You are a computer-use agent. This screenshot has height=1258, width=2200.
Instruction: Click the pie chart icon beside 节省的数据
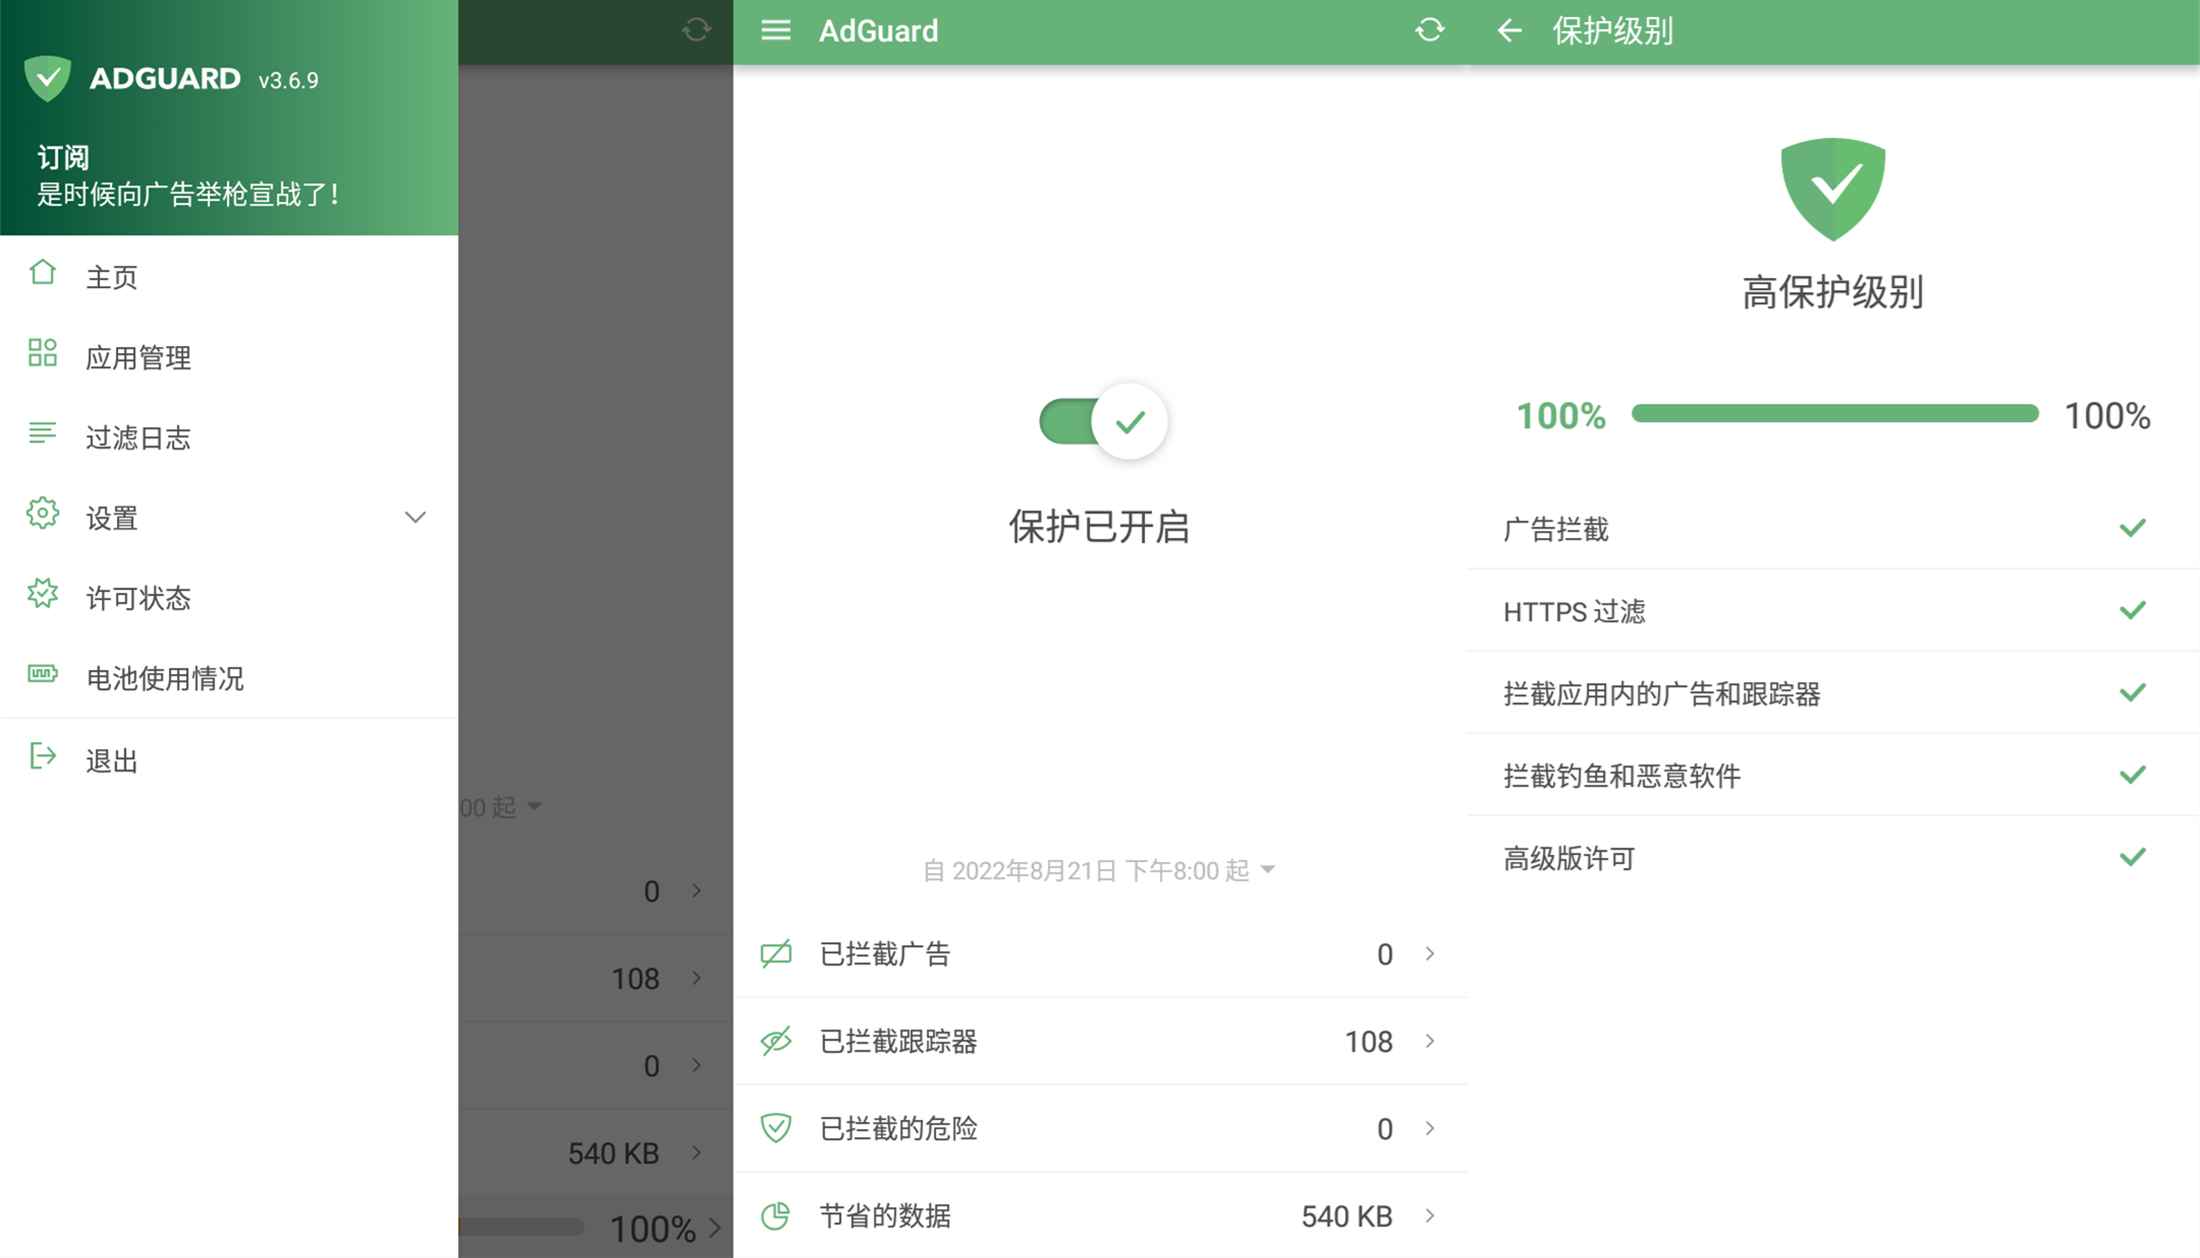point(776,1216)
